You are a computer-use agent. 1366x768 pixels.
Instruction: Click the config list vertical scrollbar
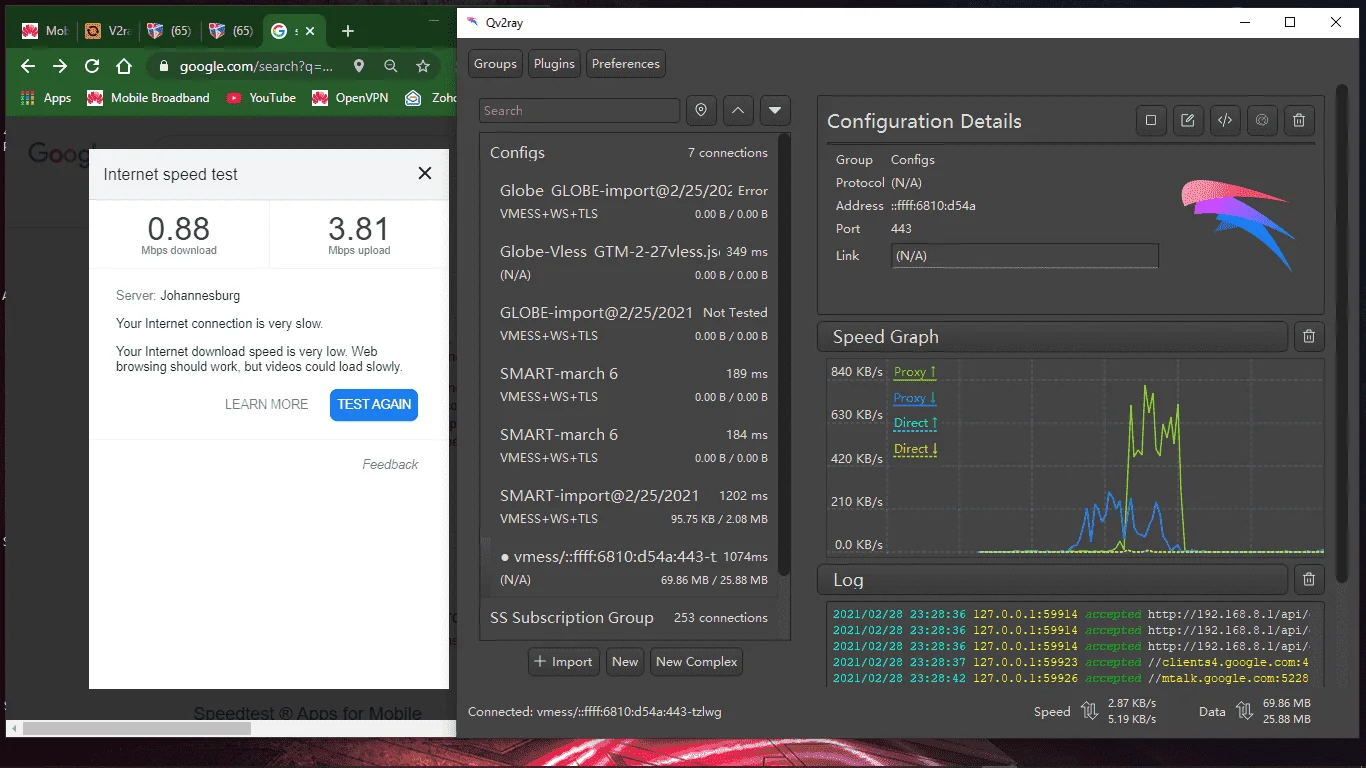pyautogui.click(x=785, y=355)
